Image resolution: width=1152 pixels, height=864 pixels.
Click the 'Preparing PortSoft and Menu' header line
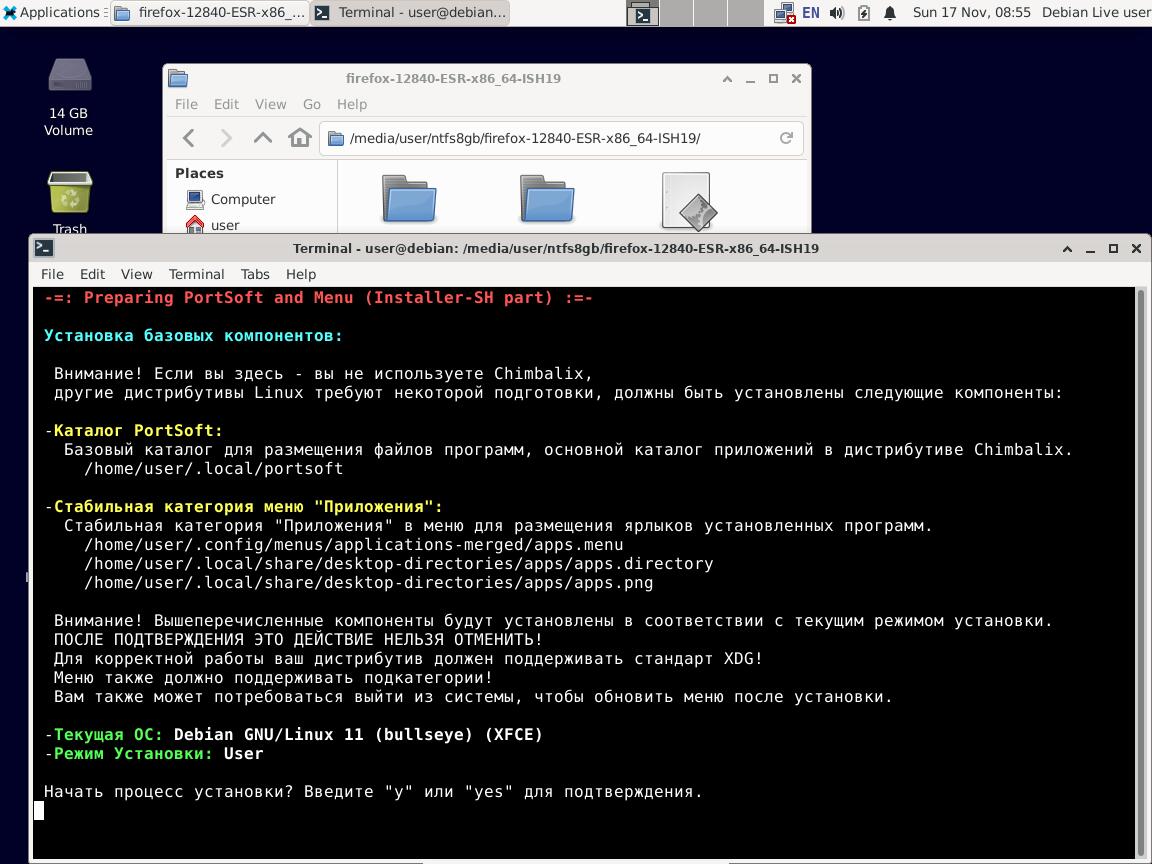[318, 298]
